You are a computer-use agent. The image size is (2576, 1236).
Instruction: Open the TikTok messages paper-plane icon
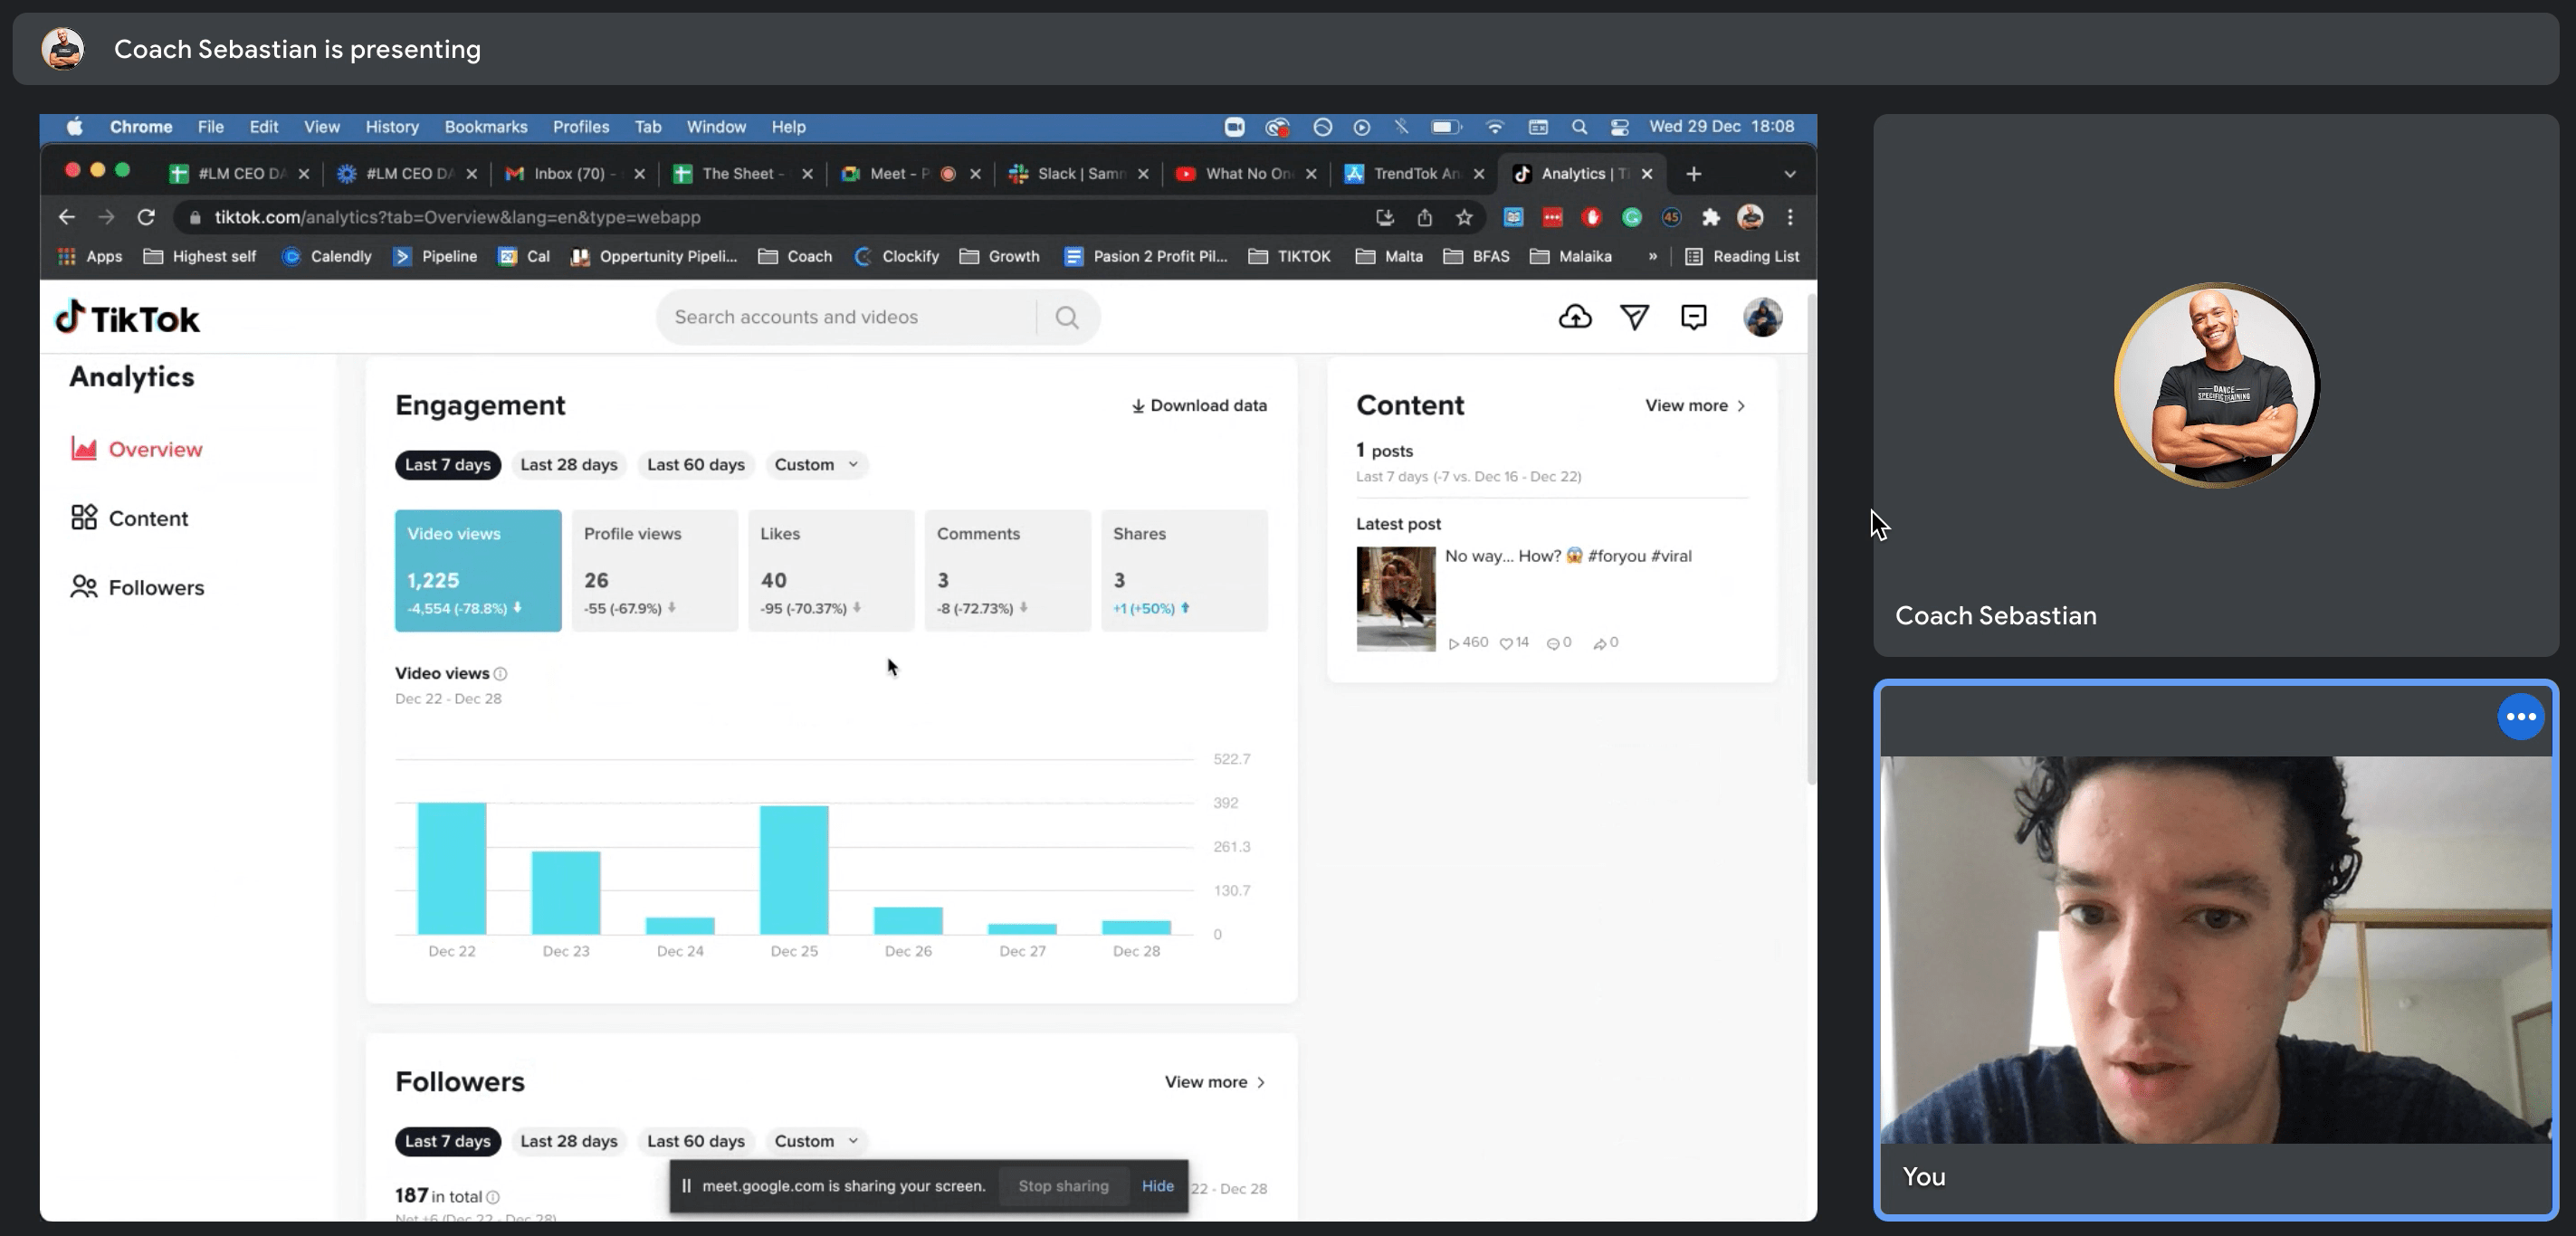click(x=1634, y=317)
